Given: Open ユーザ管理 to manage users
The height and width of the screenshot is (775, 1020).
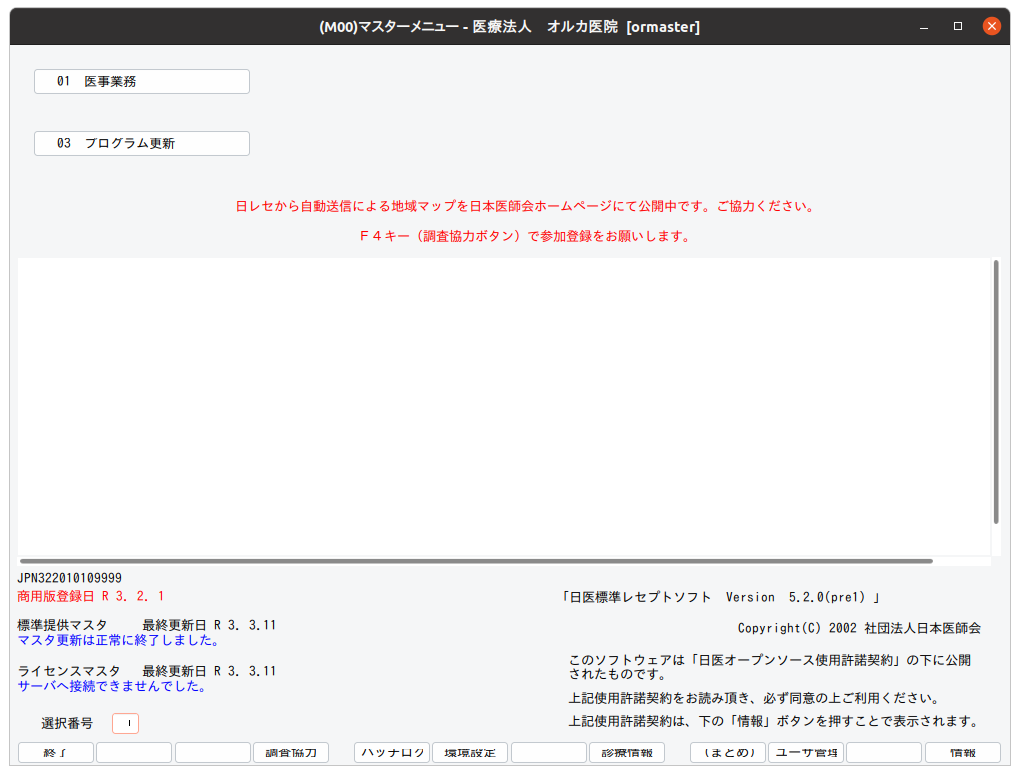Looking at the screenshot, I should (805, 752).
